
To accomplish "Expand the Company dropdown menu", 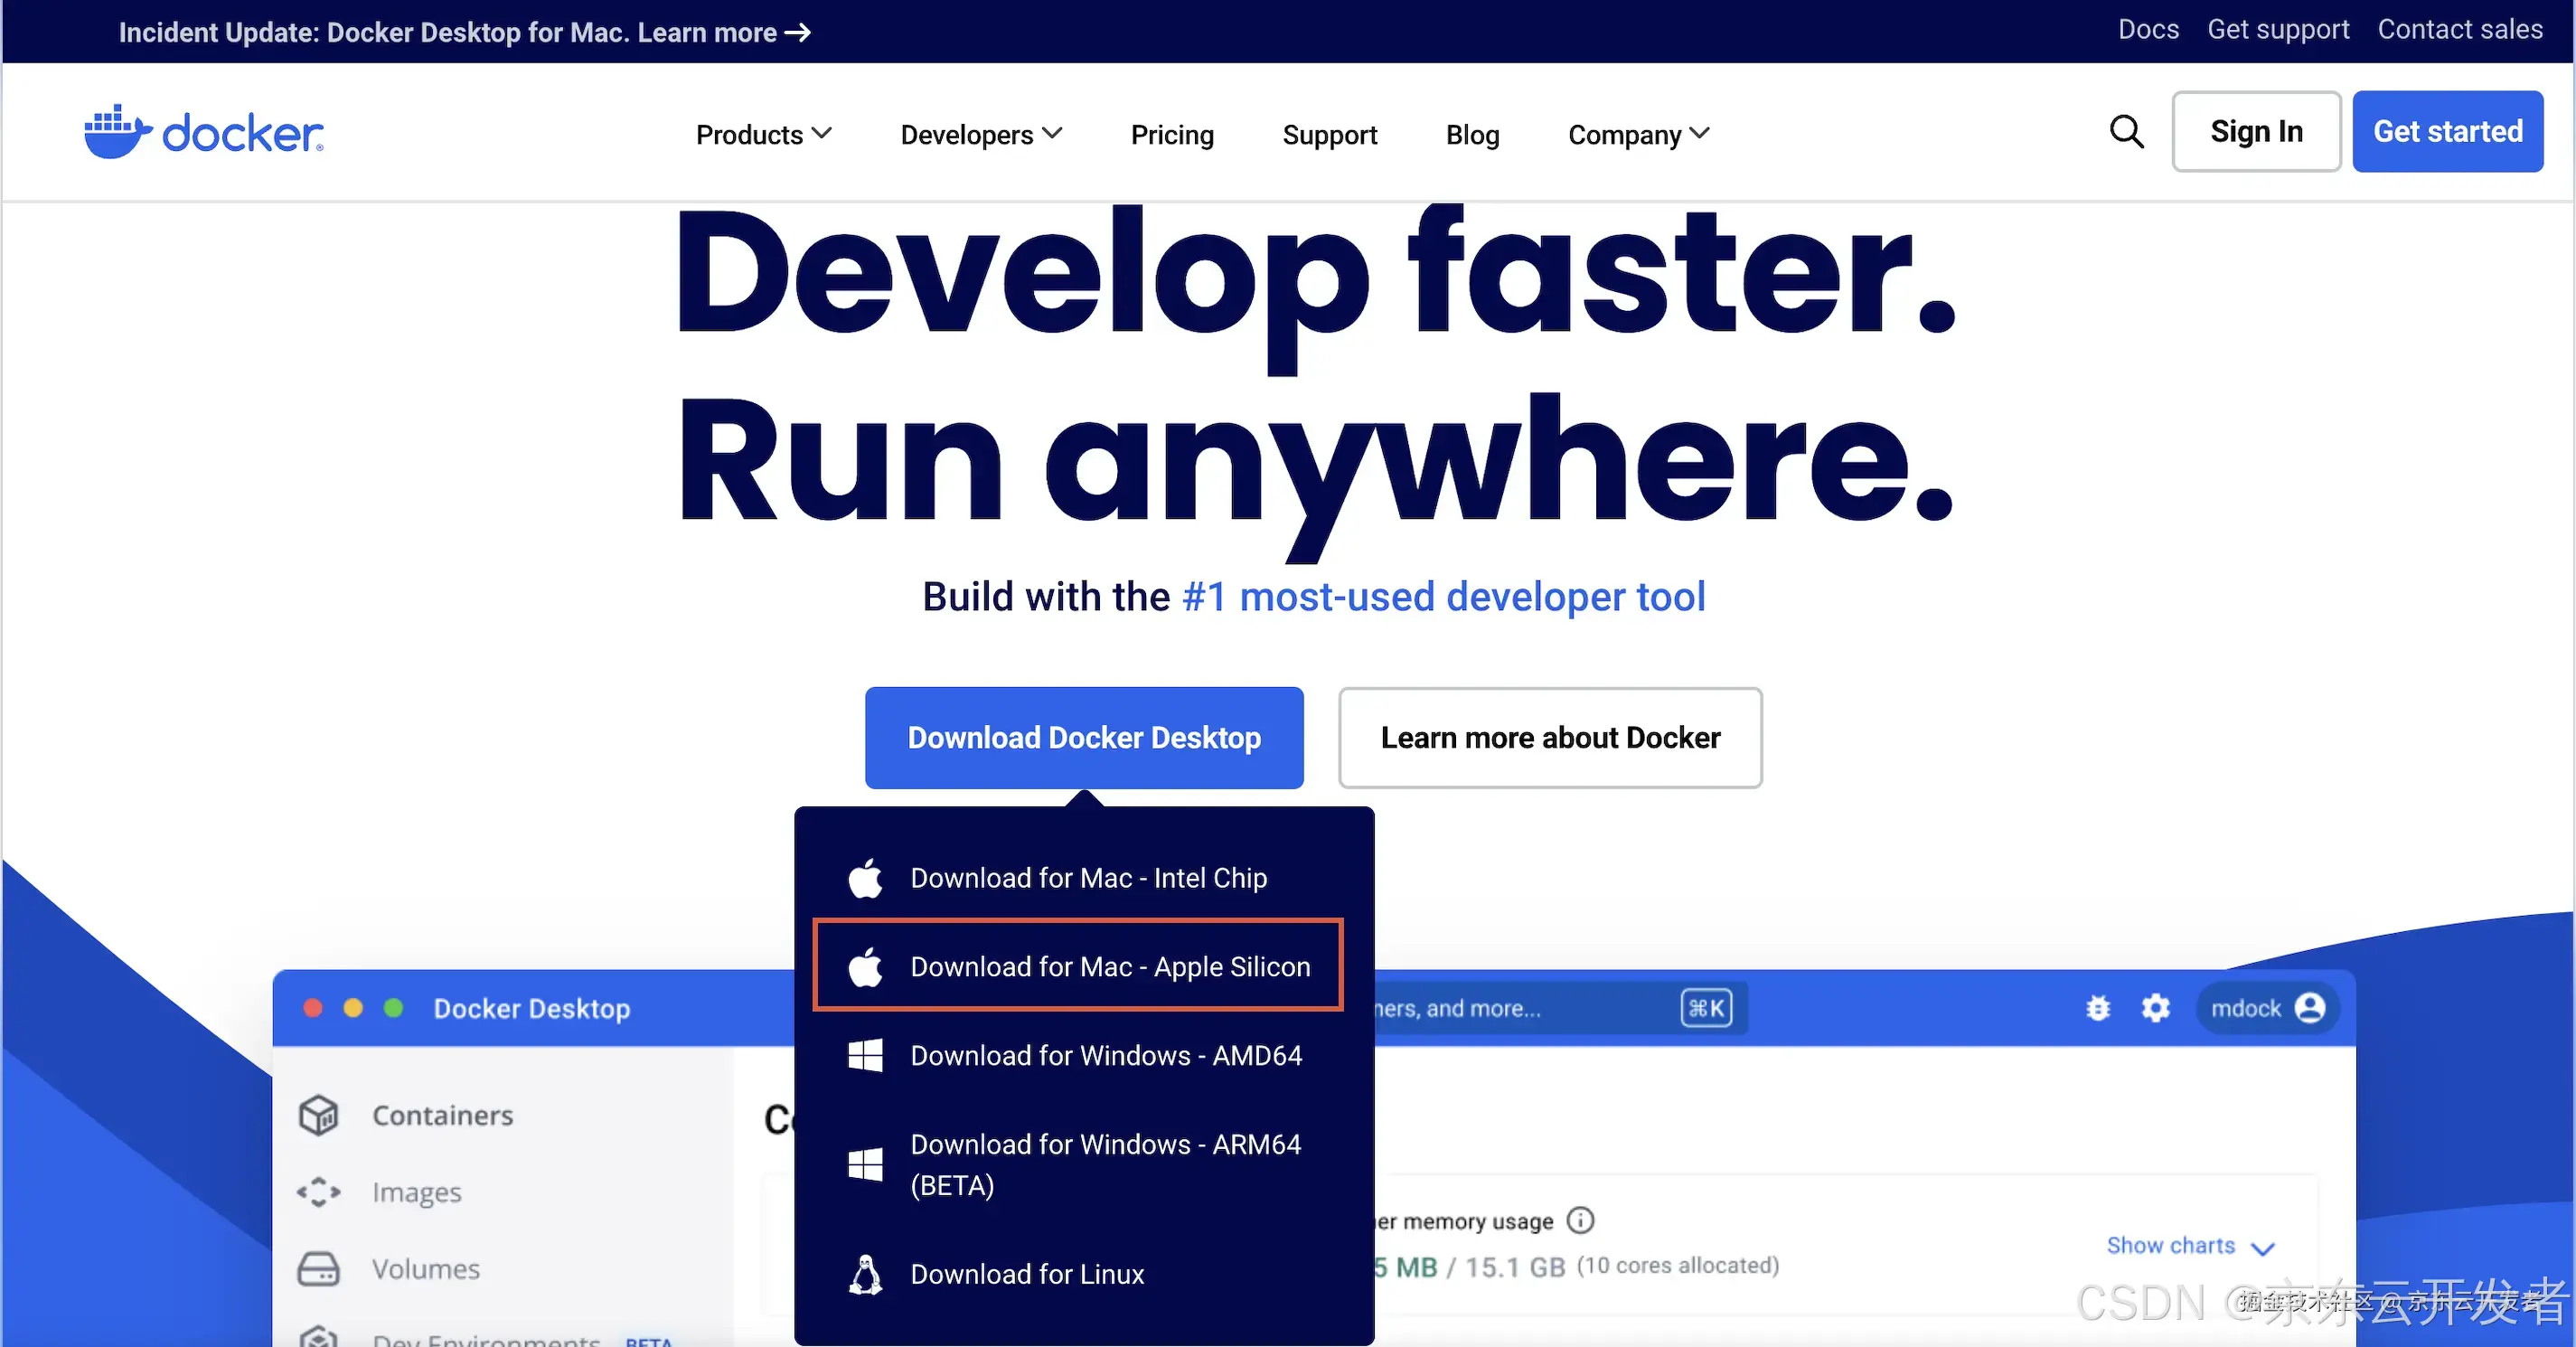I will click(x=1638, y=135).
